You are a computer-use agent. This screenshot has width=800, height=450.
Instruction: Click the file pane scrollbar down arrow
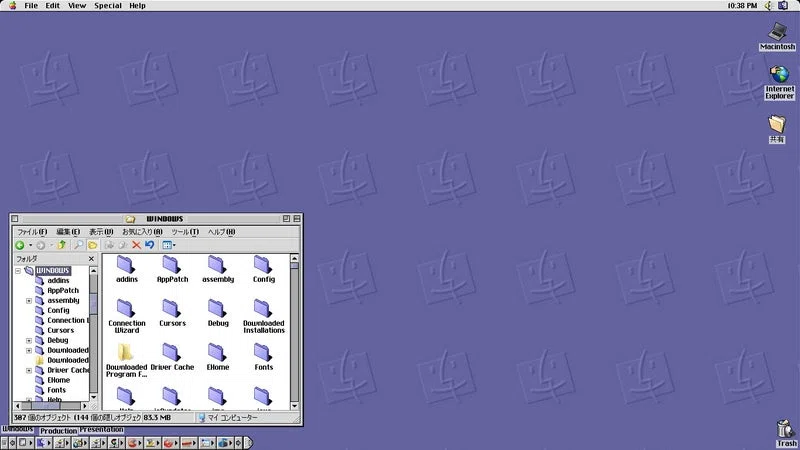tap(294, 406)
